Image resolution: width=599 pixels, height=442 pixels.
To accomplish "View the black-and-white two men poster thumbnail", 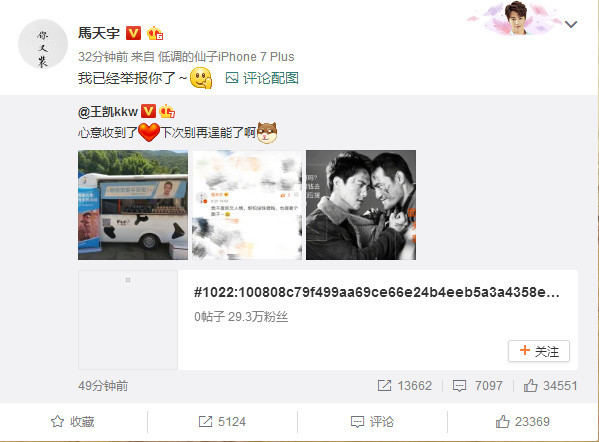I will [361, 205].
